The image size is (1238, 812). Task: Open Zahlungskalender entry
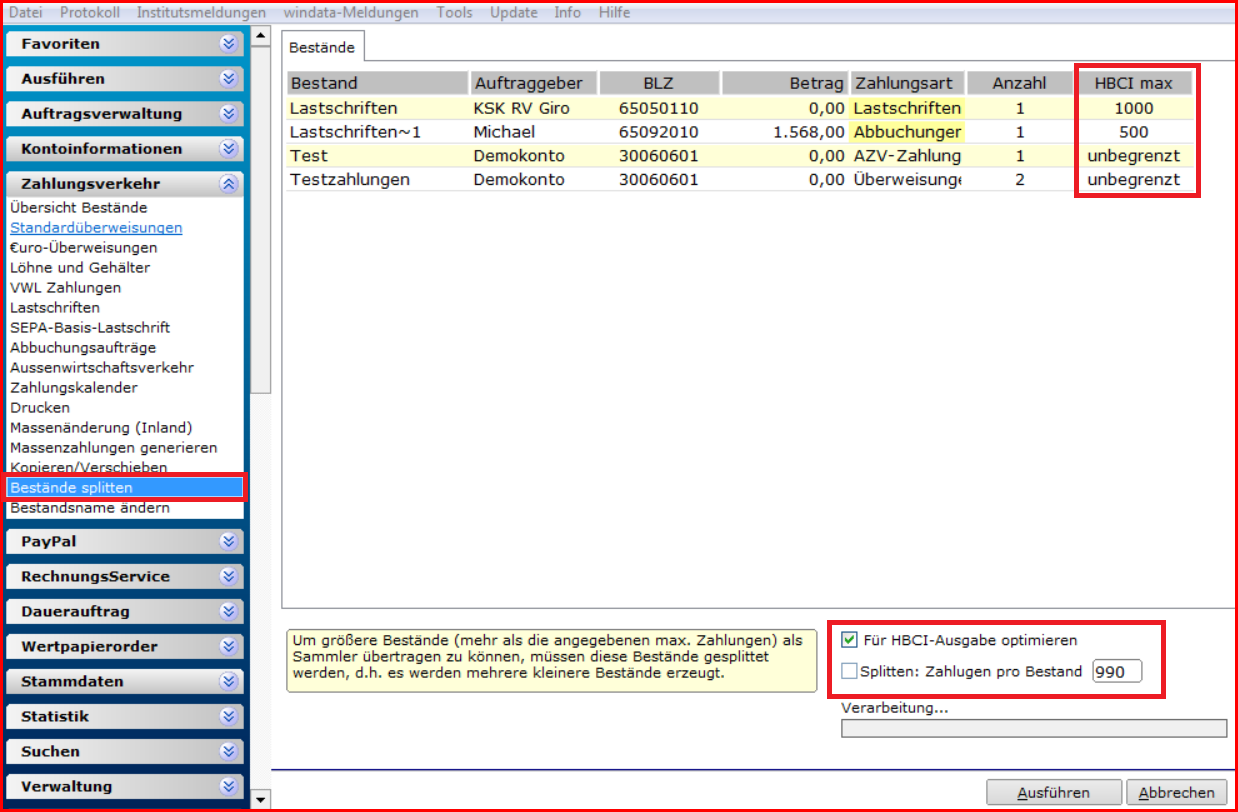click(74, 388)
